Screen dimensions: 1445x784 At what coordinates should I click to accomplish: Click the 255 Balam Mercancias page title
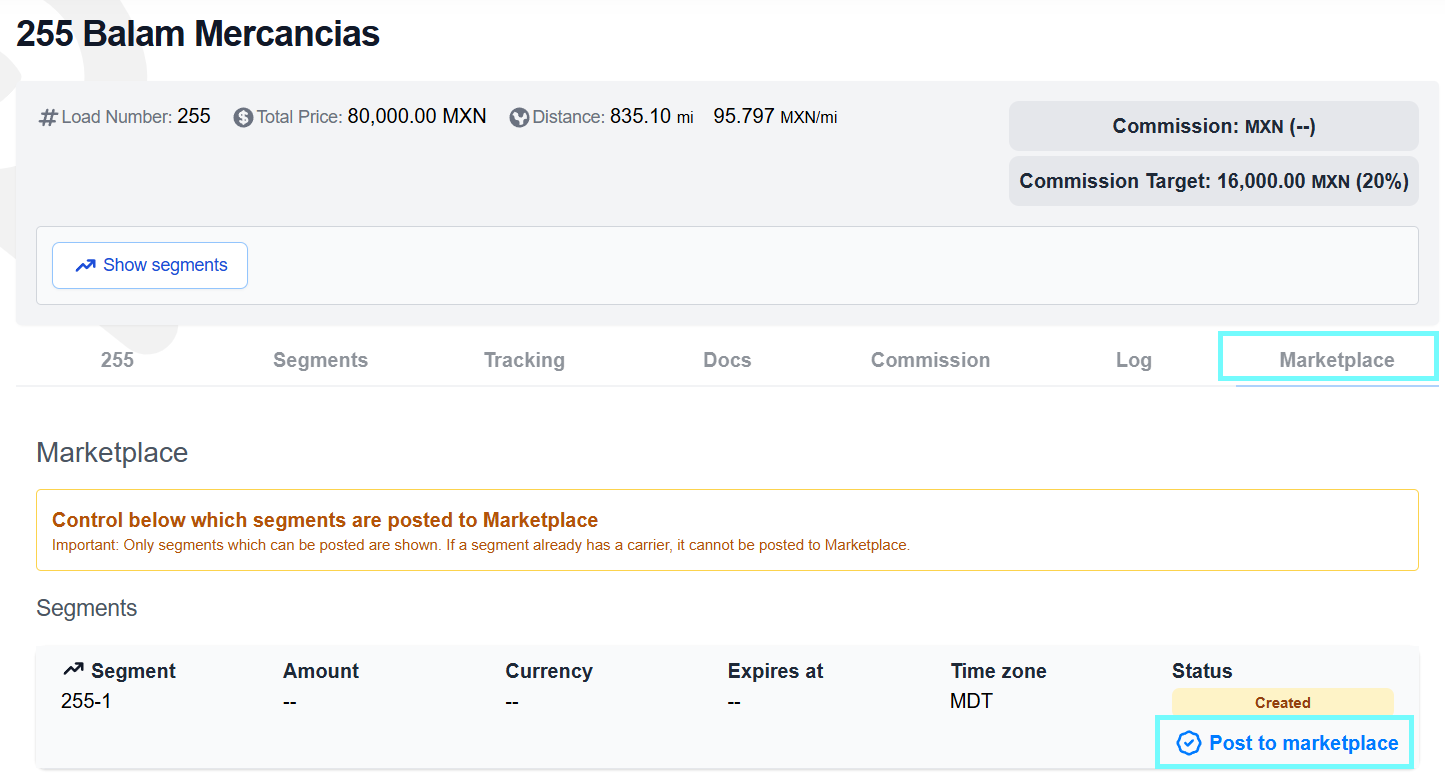(x=198, y=34)
